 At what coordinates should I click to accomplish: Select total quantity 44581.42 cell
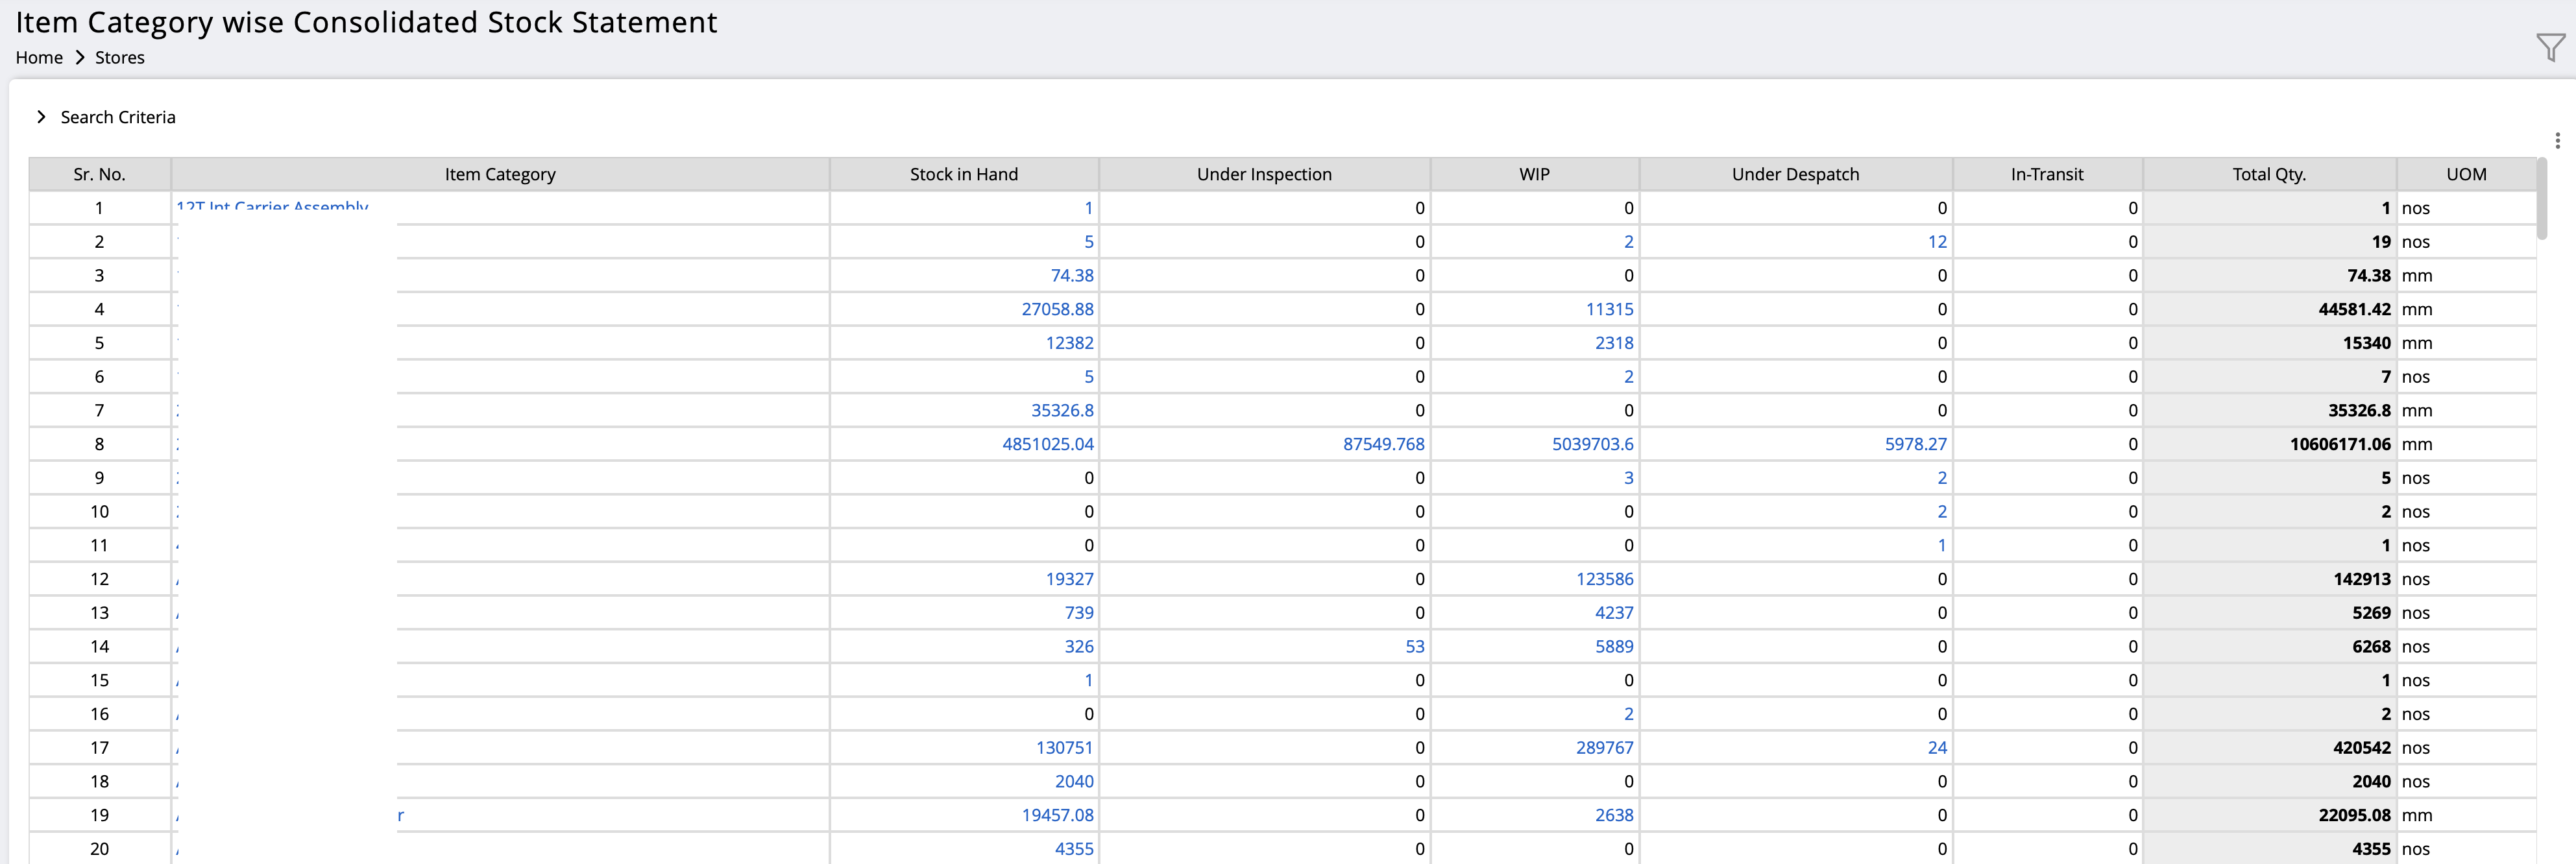pyautogui.click(x=2269, y=309)
